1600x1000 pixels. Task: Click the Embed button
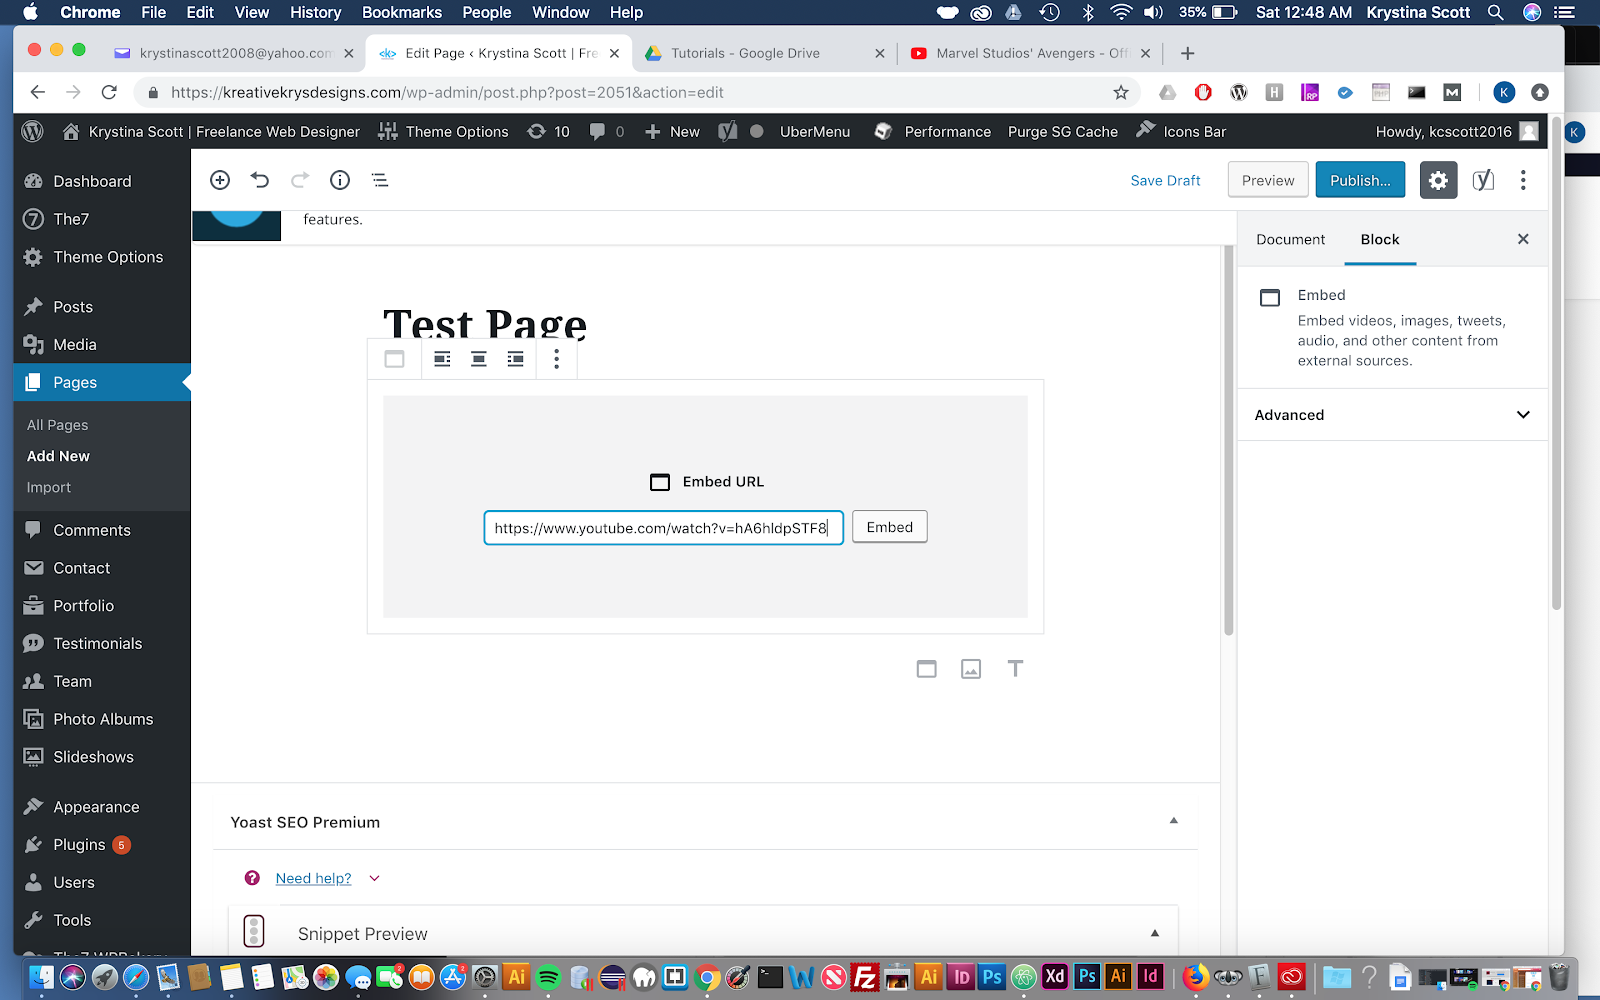click(890, 527)
